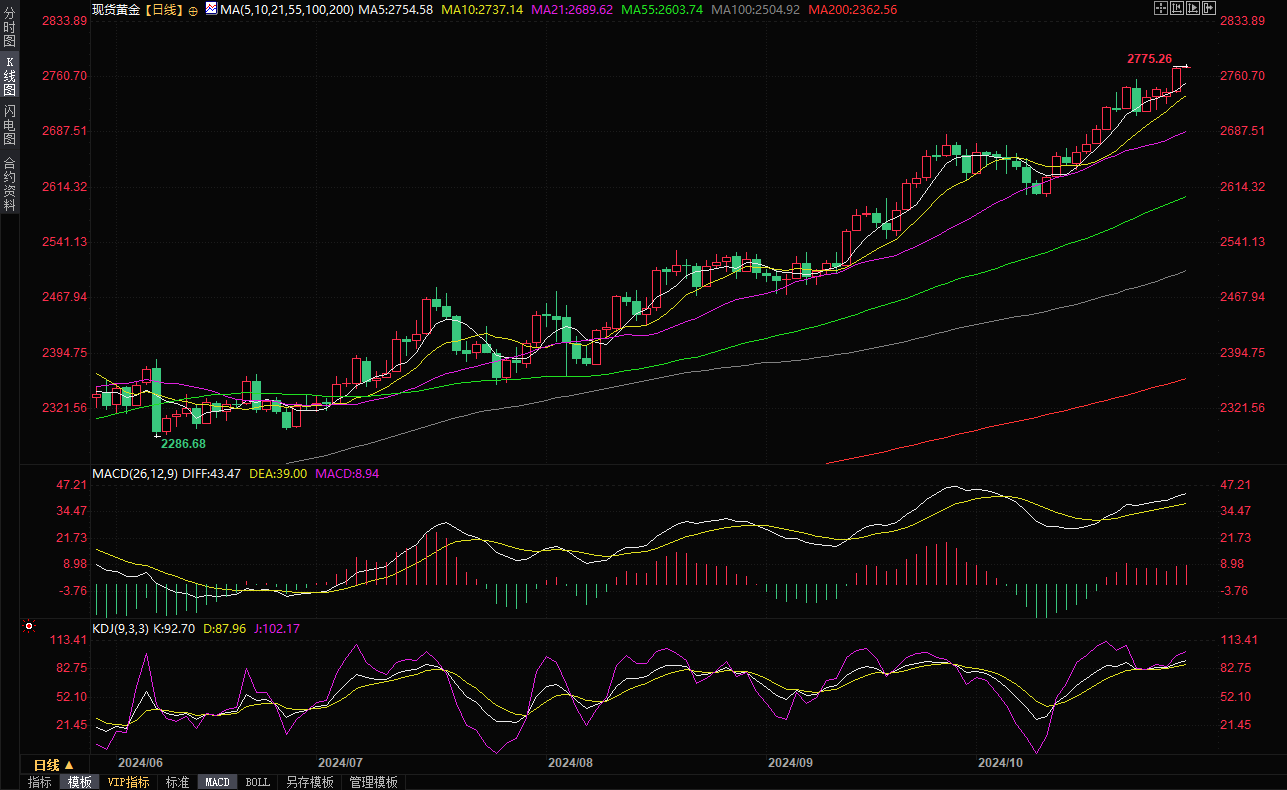The height and width of the screenshot is (790, 1287).
Task: Switch to the 标准 template
Action: 177,782
